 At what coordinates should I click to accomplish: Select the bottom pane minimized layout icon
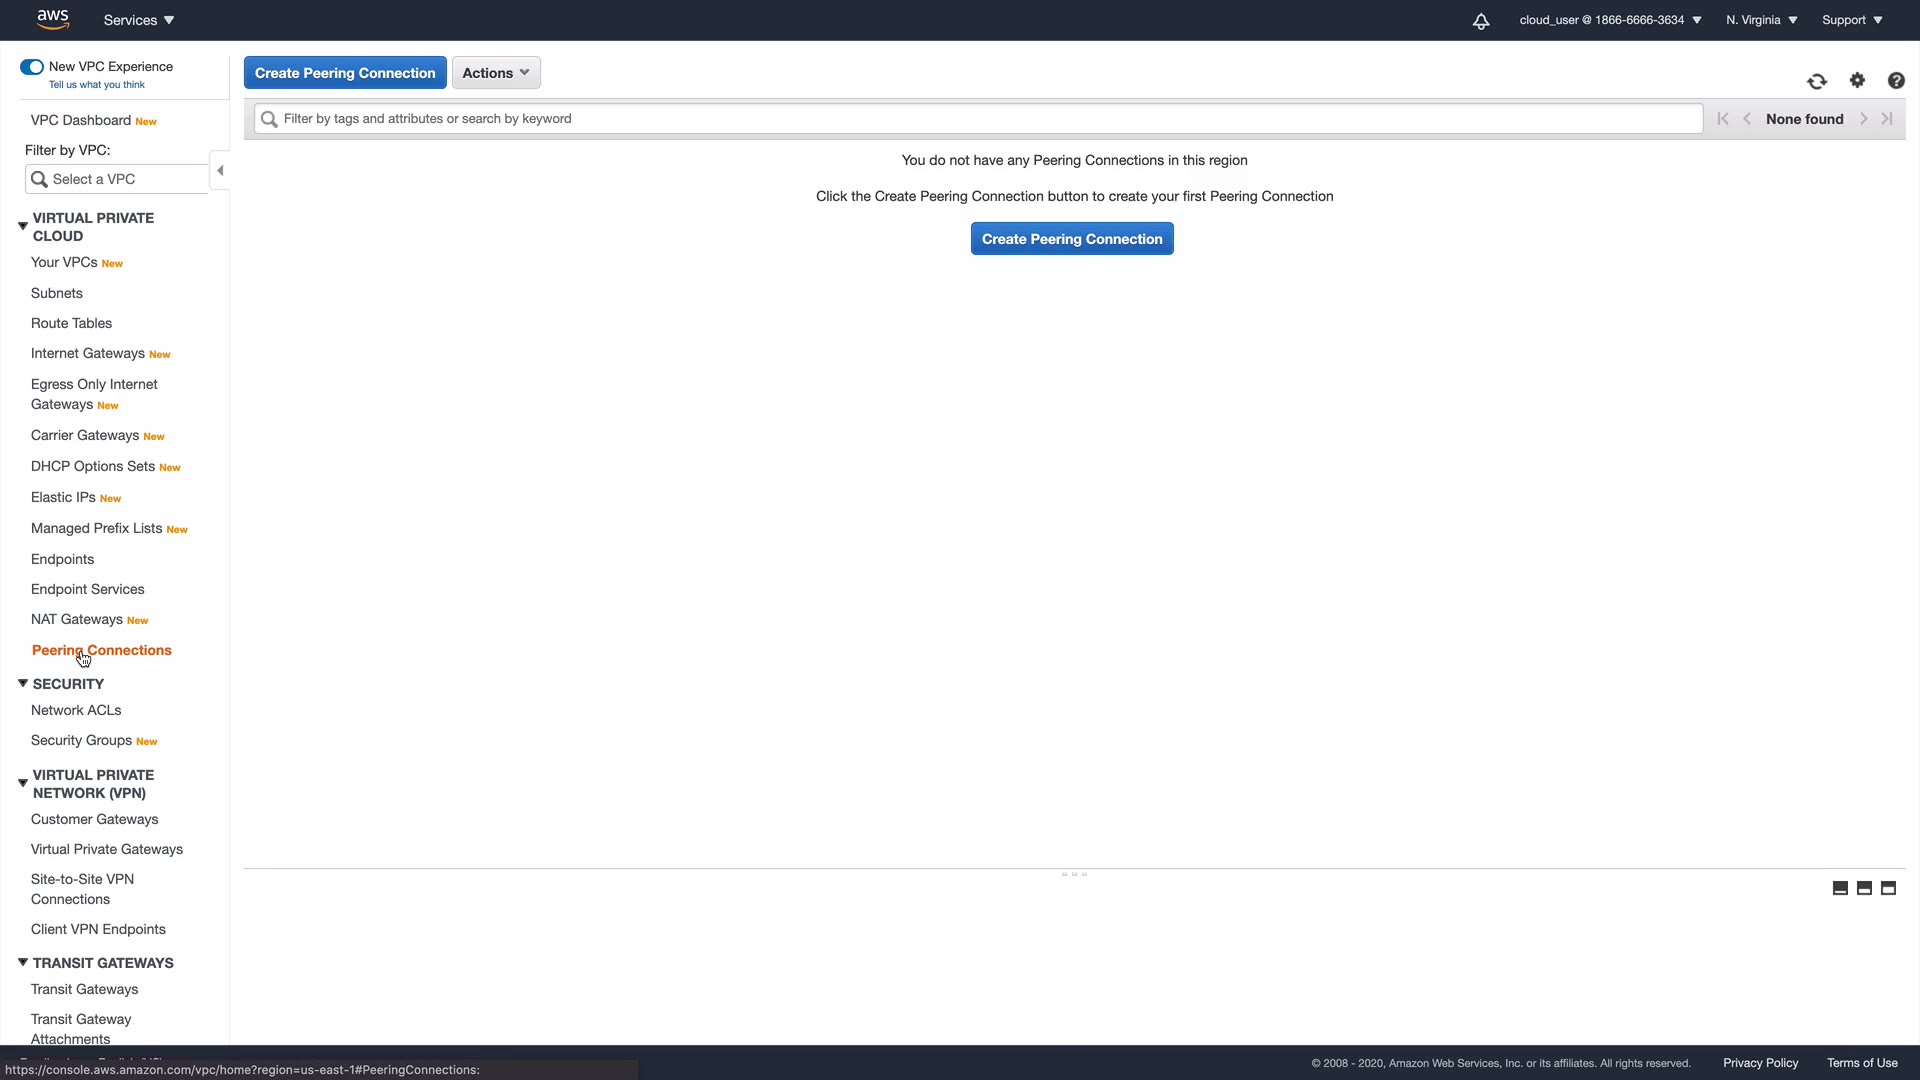(1840, 888)
